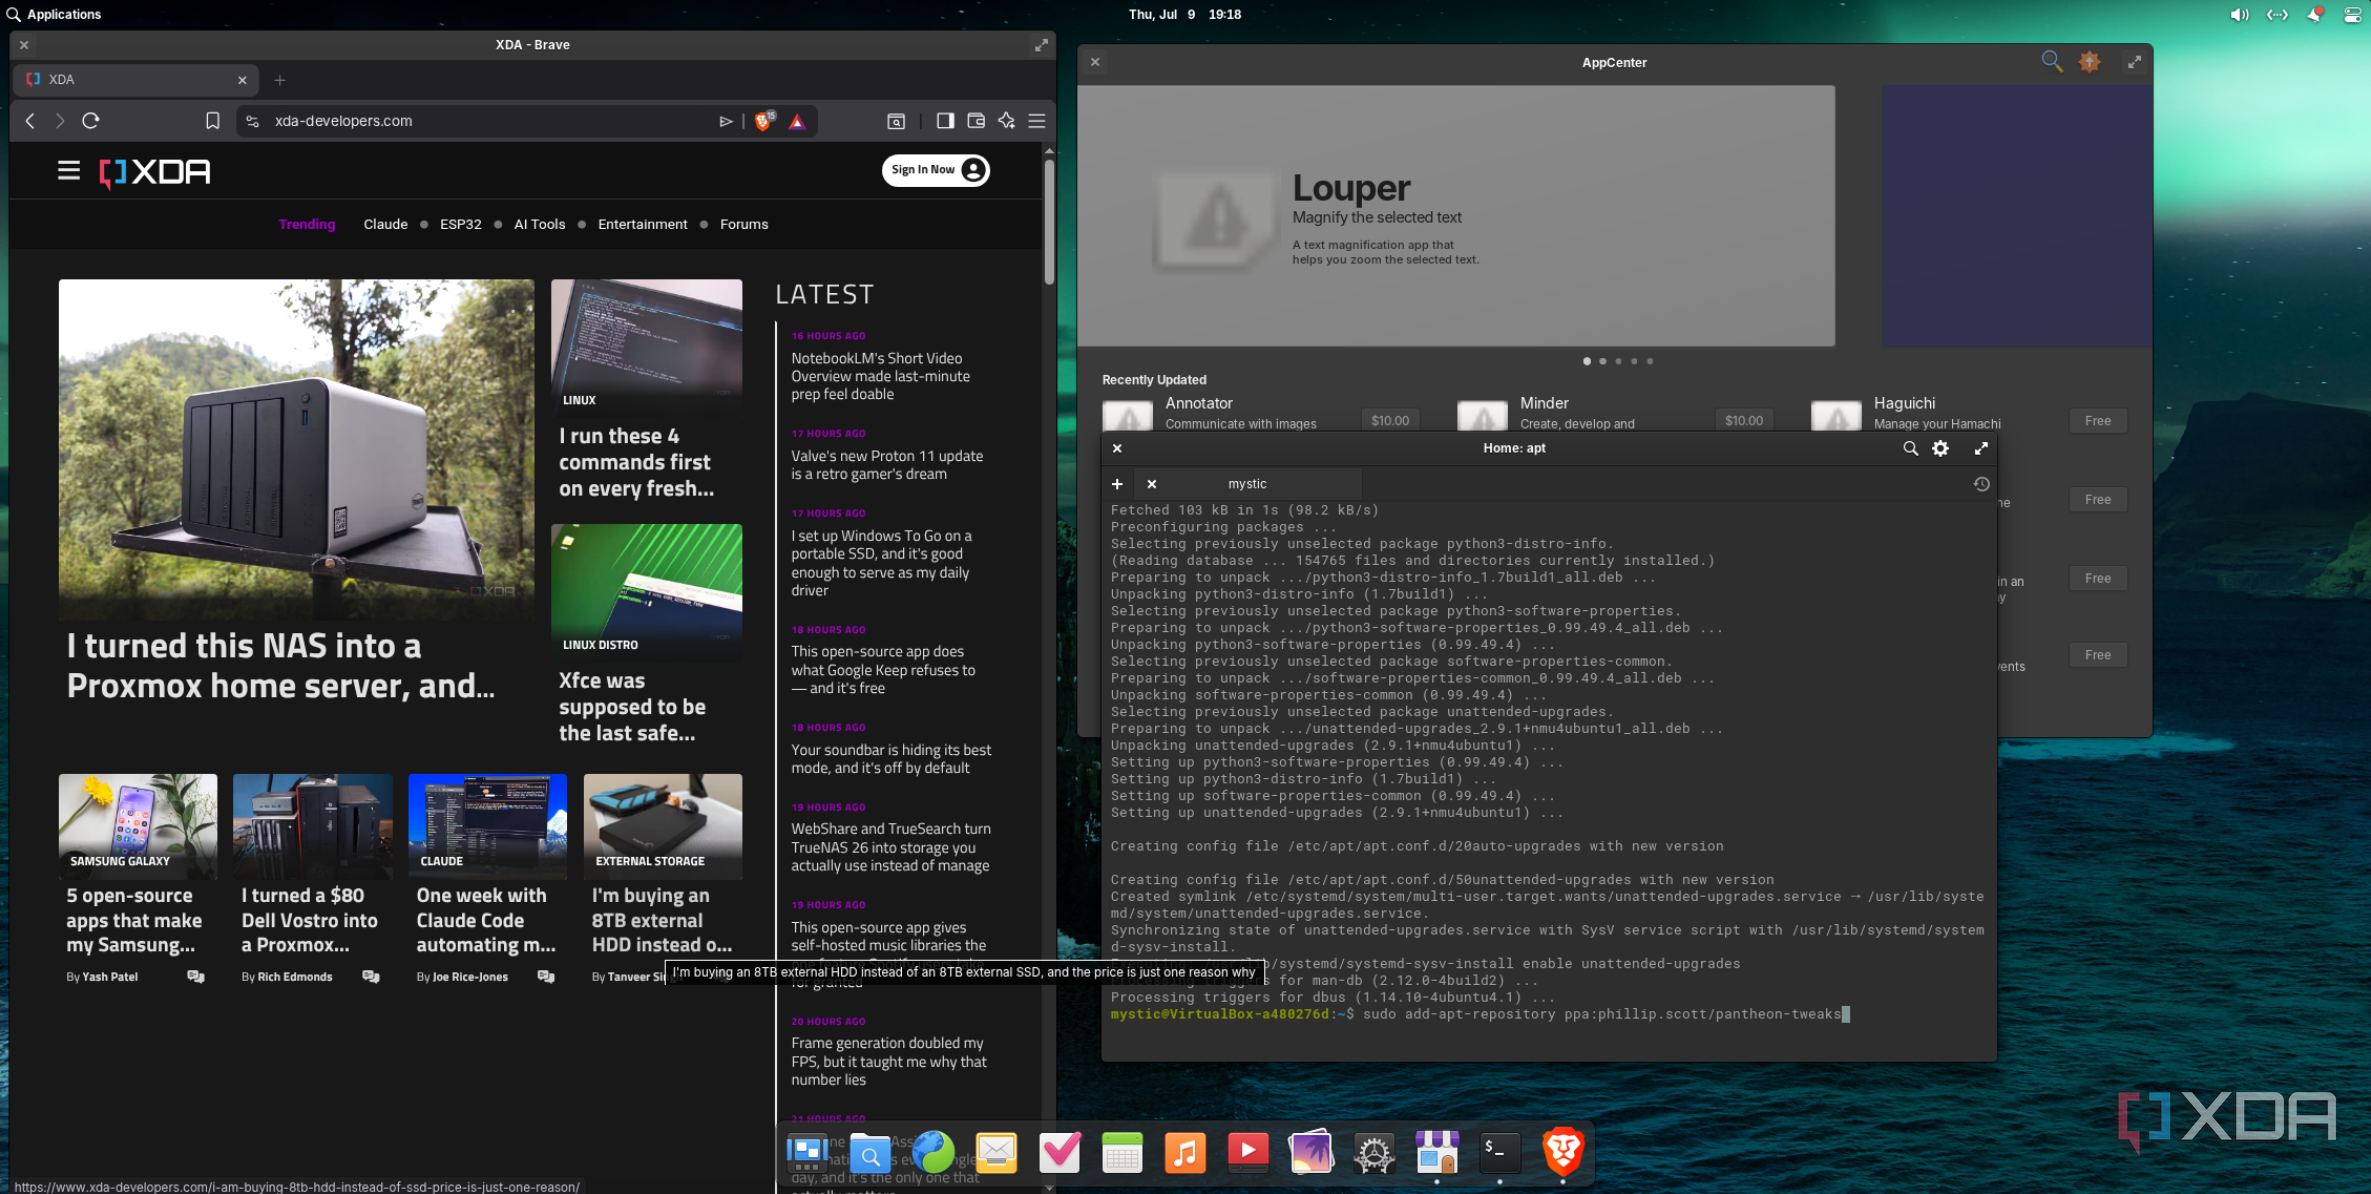Open the Leo AI sparkle icon

(1006, 121)
